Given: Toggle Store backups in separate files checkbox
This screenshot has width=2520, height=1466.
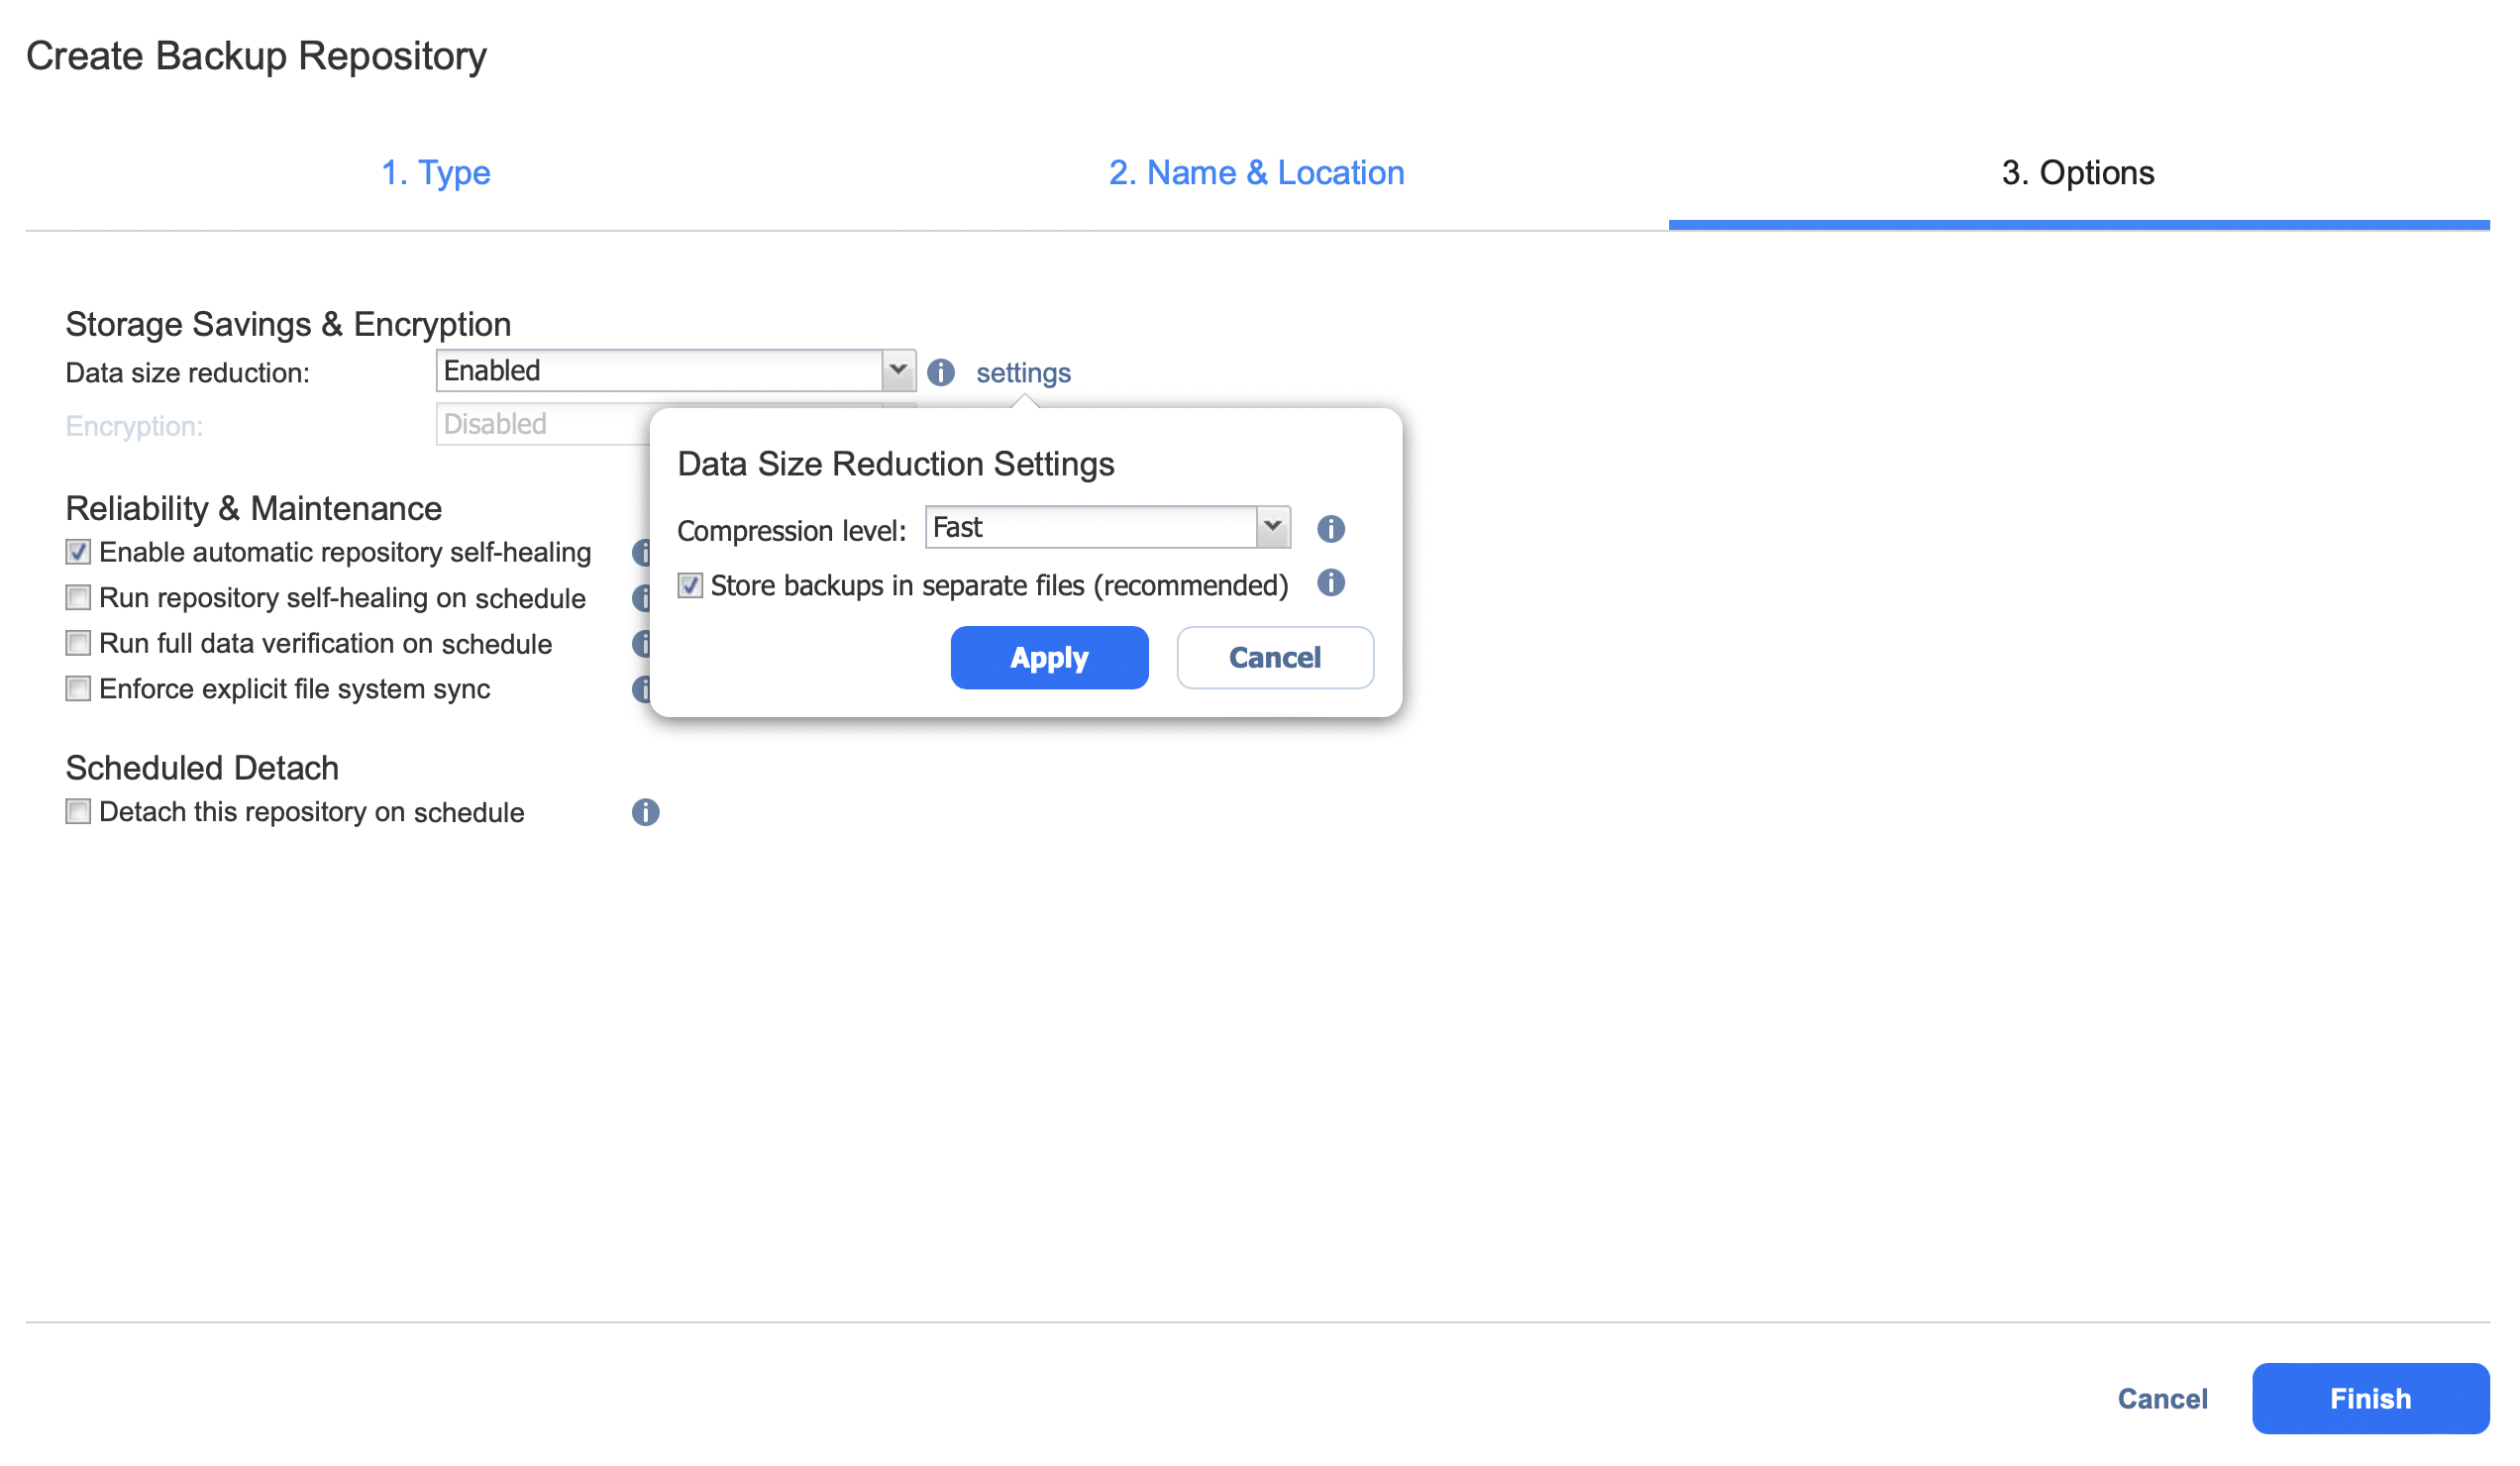Looking at the screenshot, I should [690, 585].
